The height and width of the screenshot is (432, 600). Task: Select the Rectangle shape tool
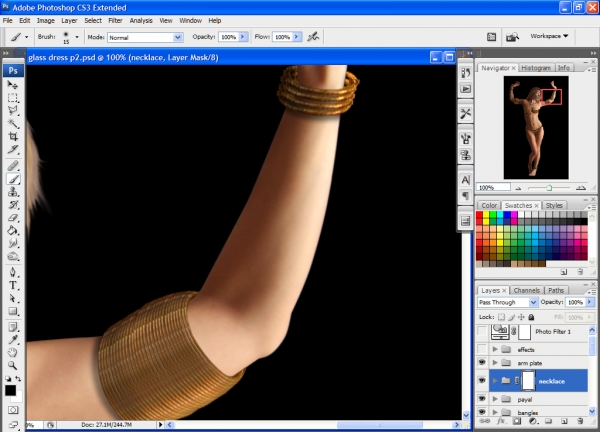tap(13, 311)
